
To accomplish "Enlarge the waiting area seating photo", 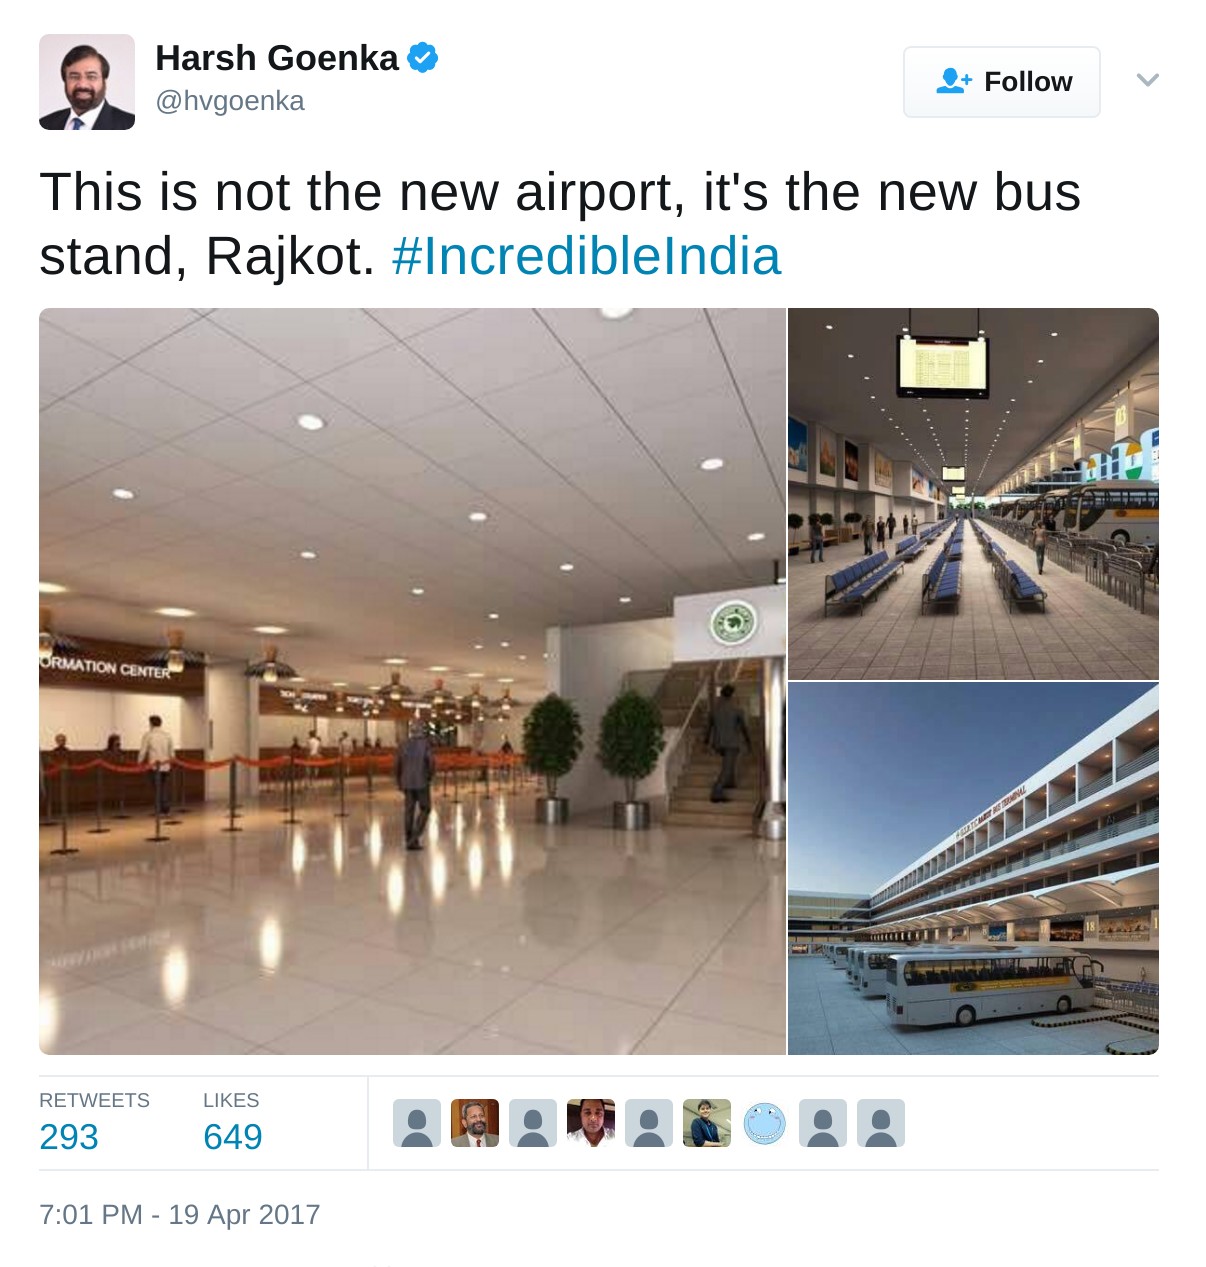I will pos(973,494).
